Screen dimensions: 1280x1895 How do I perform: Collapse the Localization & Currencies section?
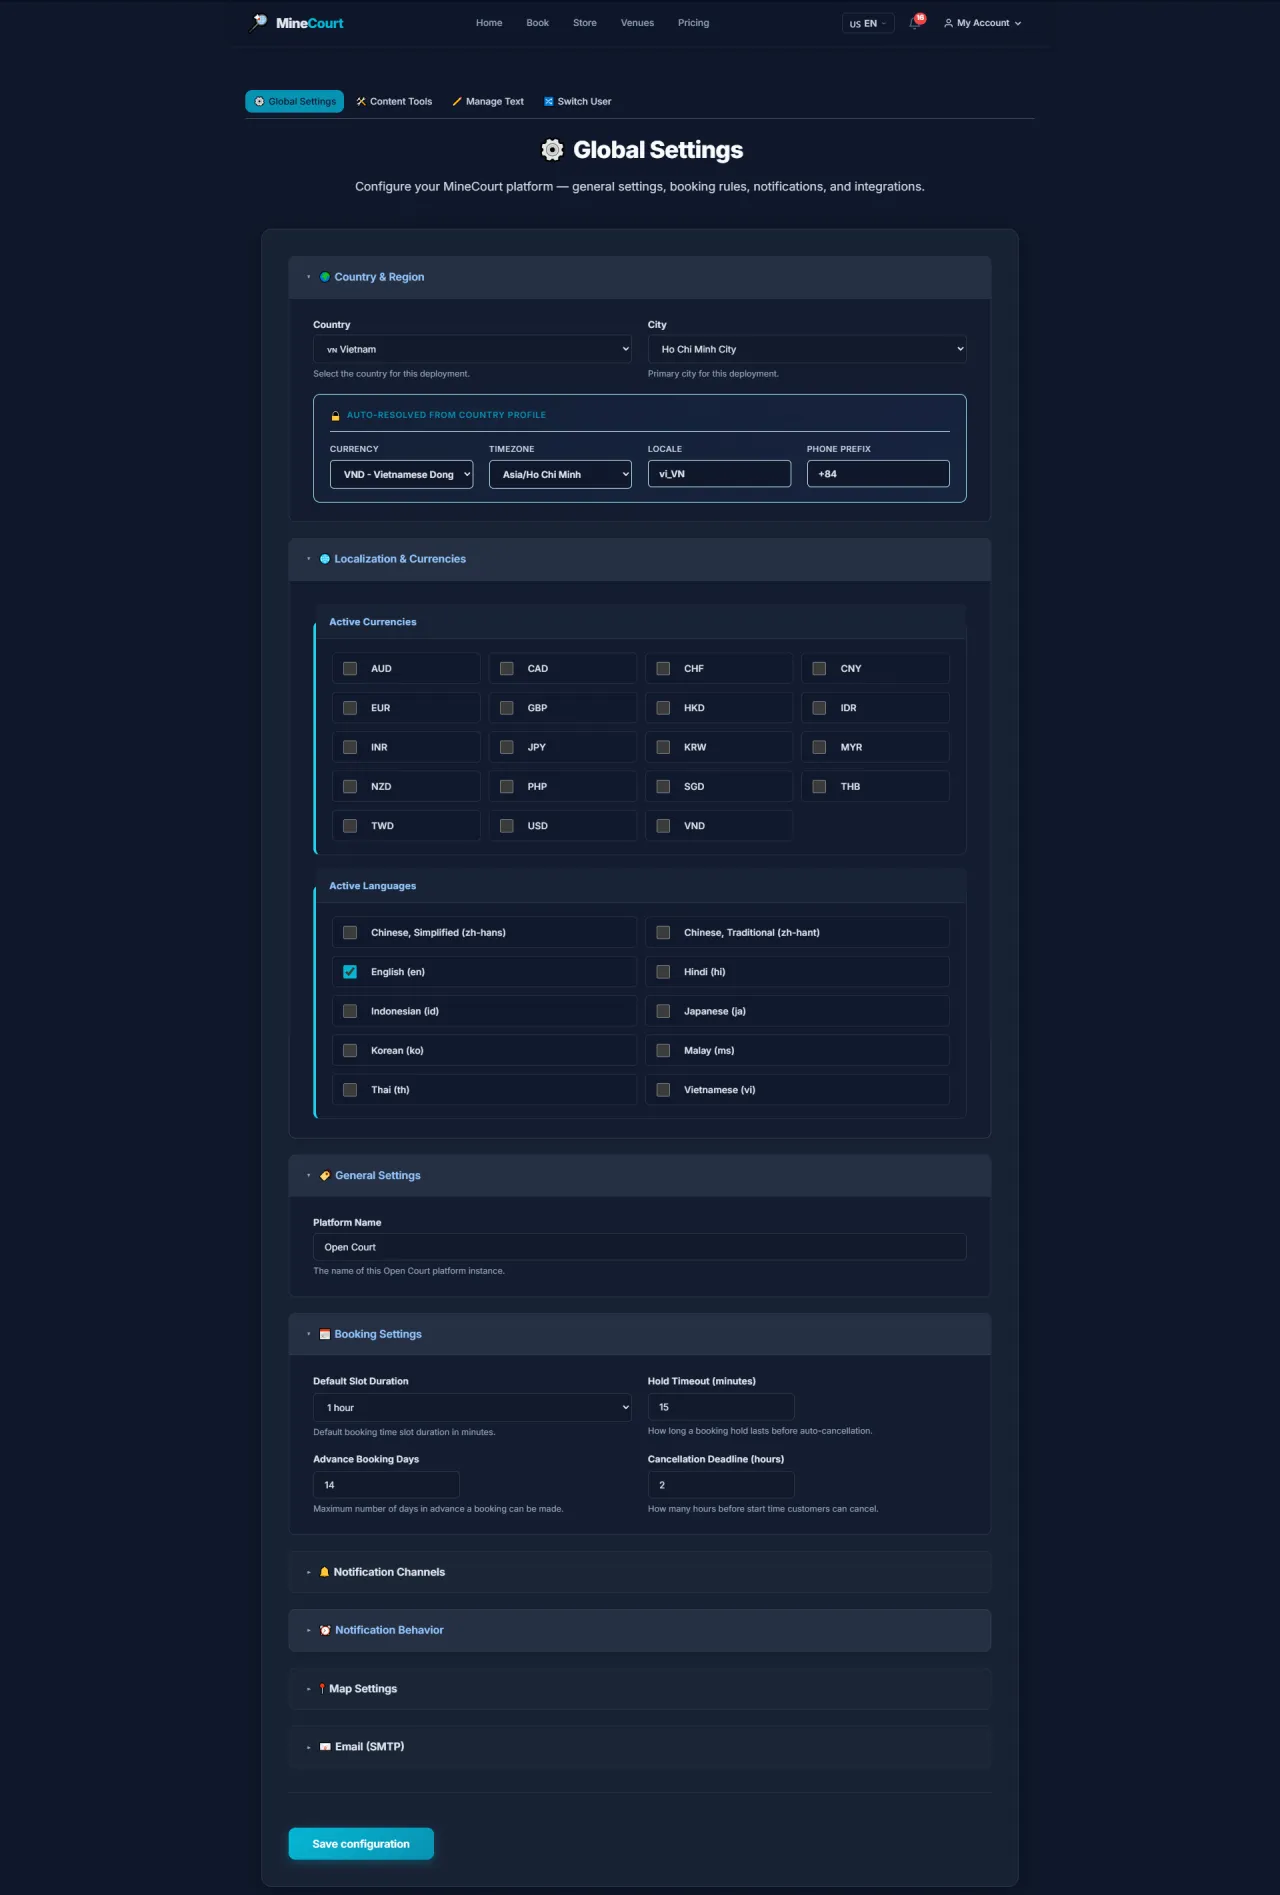[x=640, y=559]
